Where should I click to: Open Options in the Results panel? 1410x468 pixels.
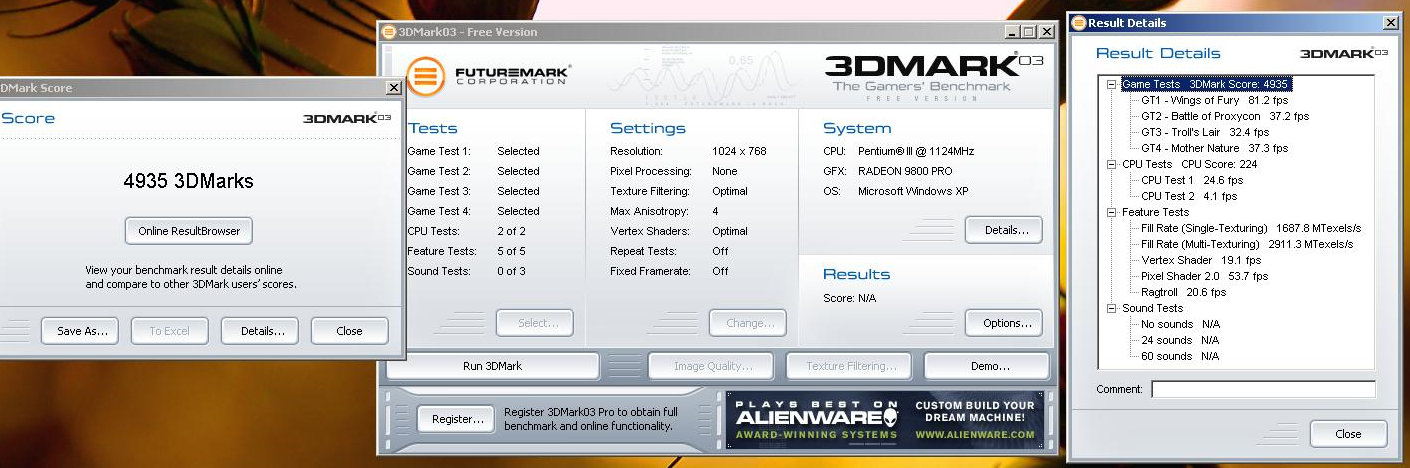click(1003, 323)
